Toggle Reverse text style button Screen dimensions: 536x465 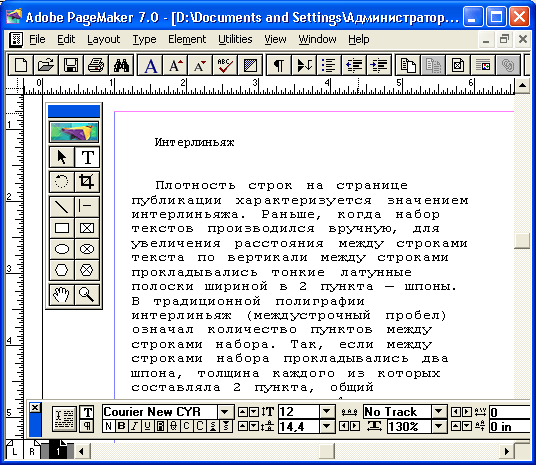click(160, 426)
